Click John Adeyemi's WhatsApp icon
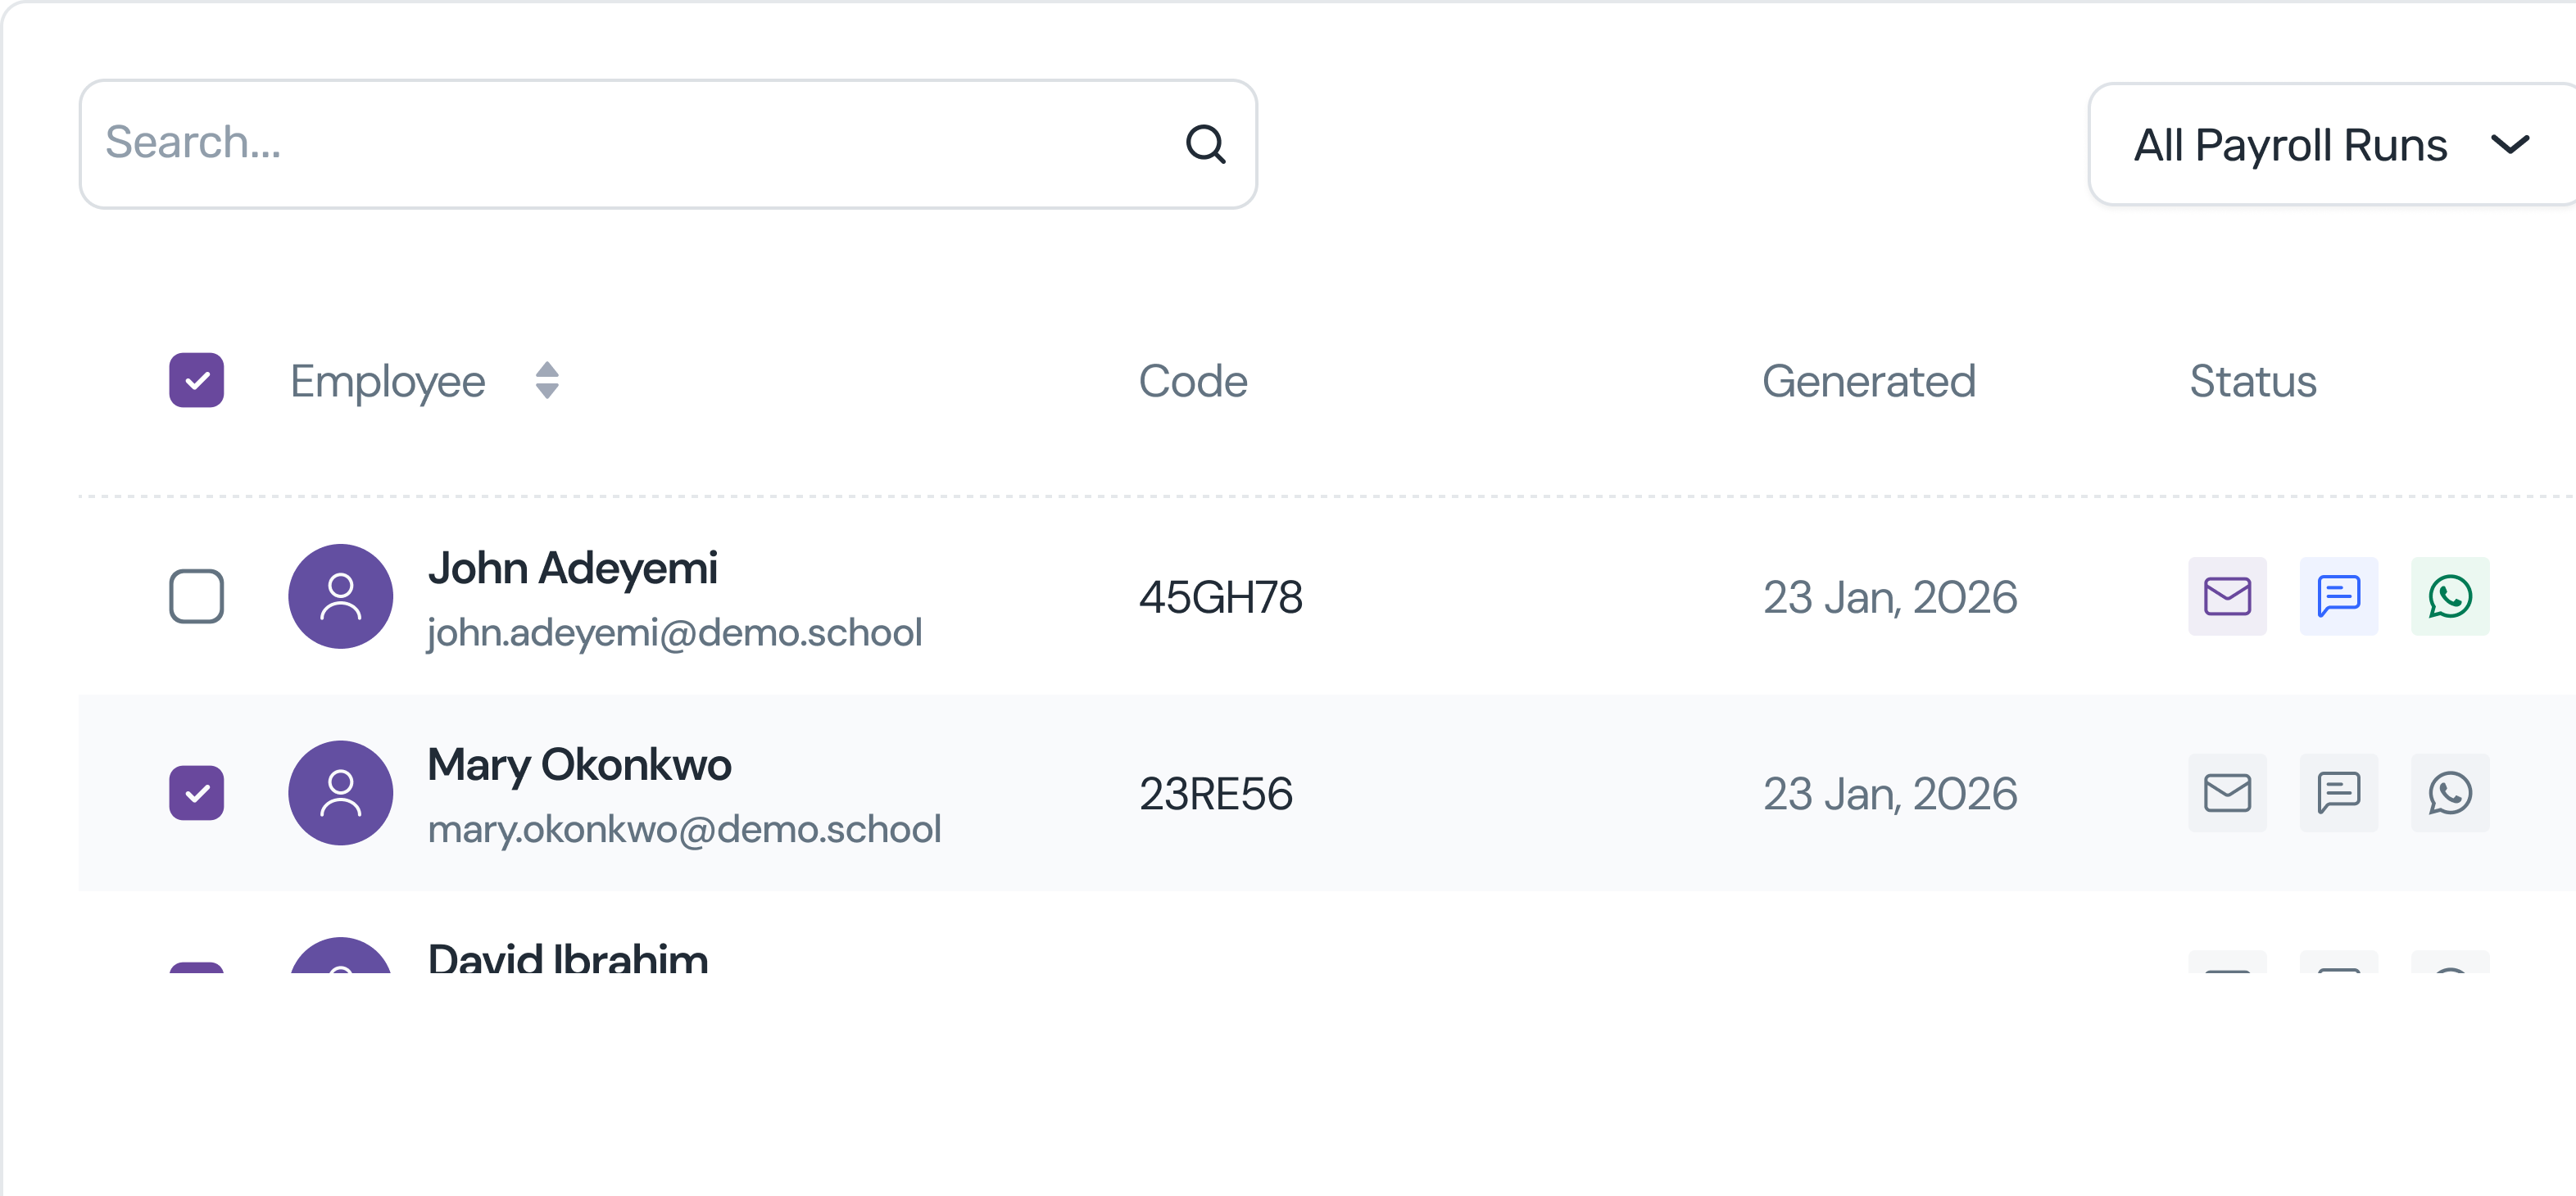 [x=2449, y=596]
